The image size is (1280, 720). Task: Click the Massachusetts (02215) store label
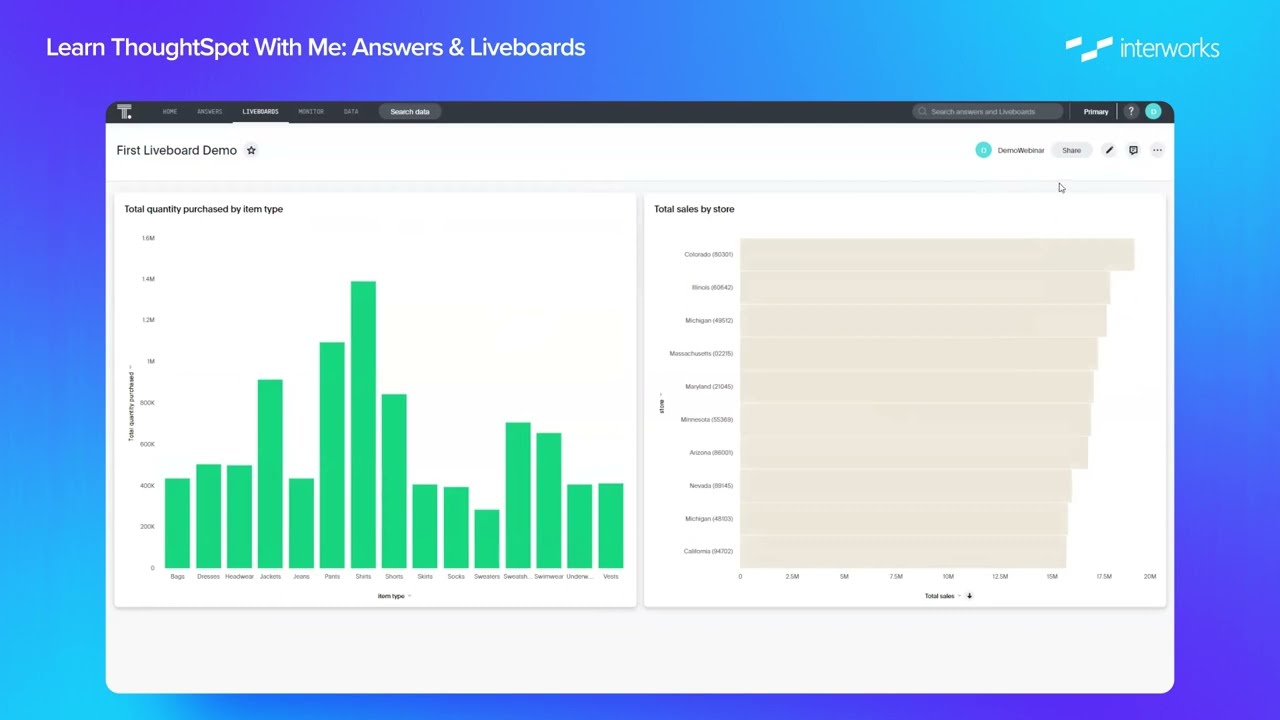[701, 353]
